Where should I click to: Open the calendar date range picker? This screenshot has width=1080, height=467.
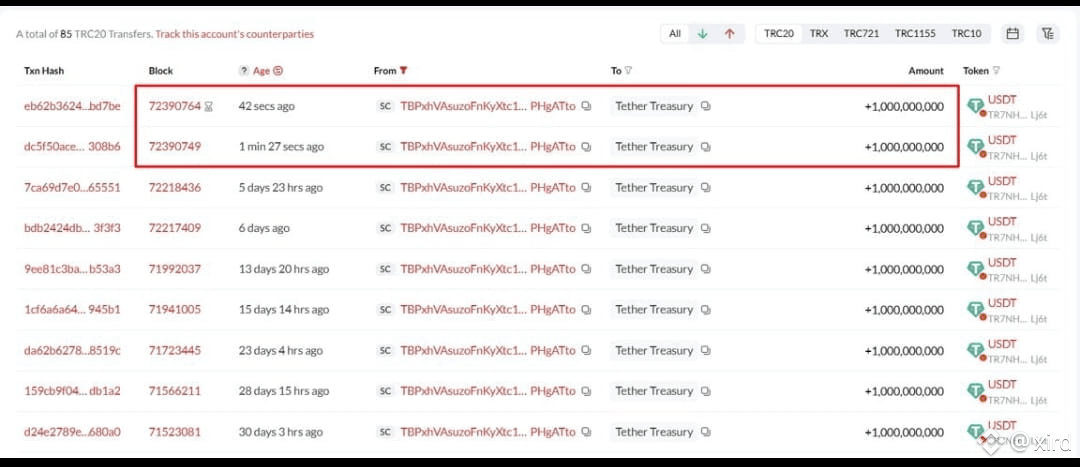[x=1012, y=34]
